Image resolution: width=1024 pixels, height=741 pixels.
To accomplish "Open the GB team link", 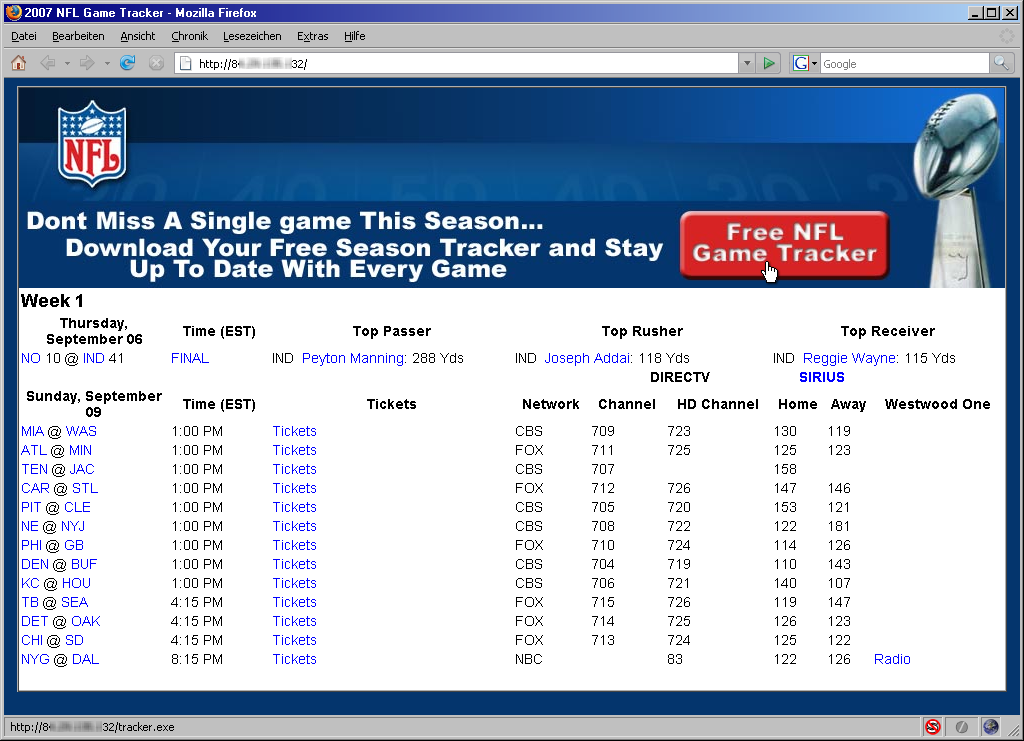I will pyautogui.click(x=74, y=544).
